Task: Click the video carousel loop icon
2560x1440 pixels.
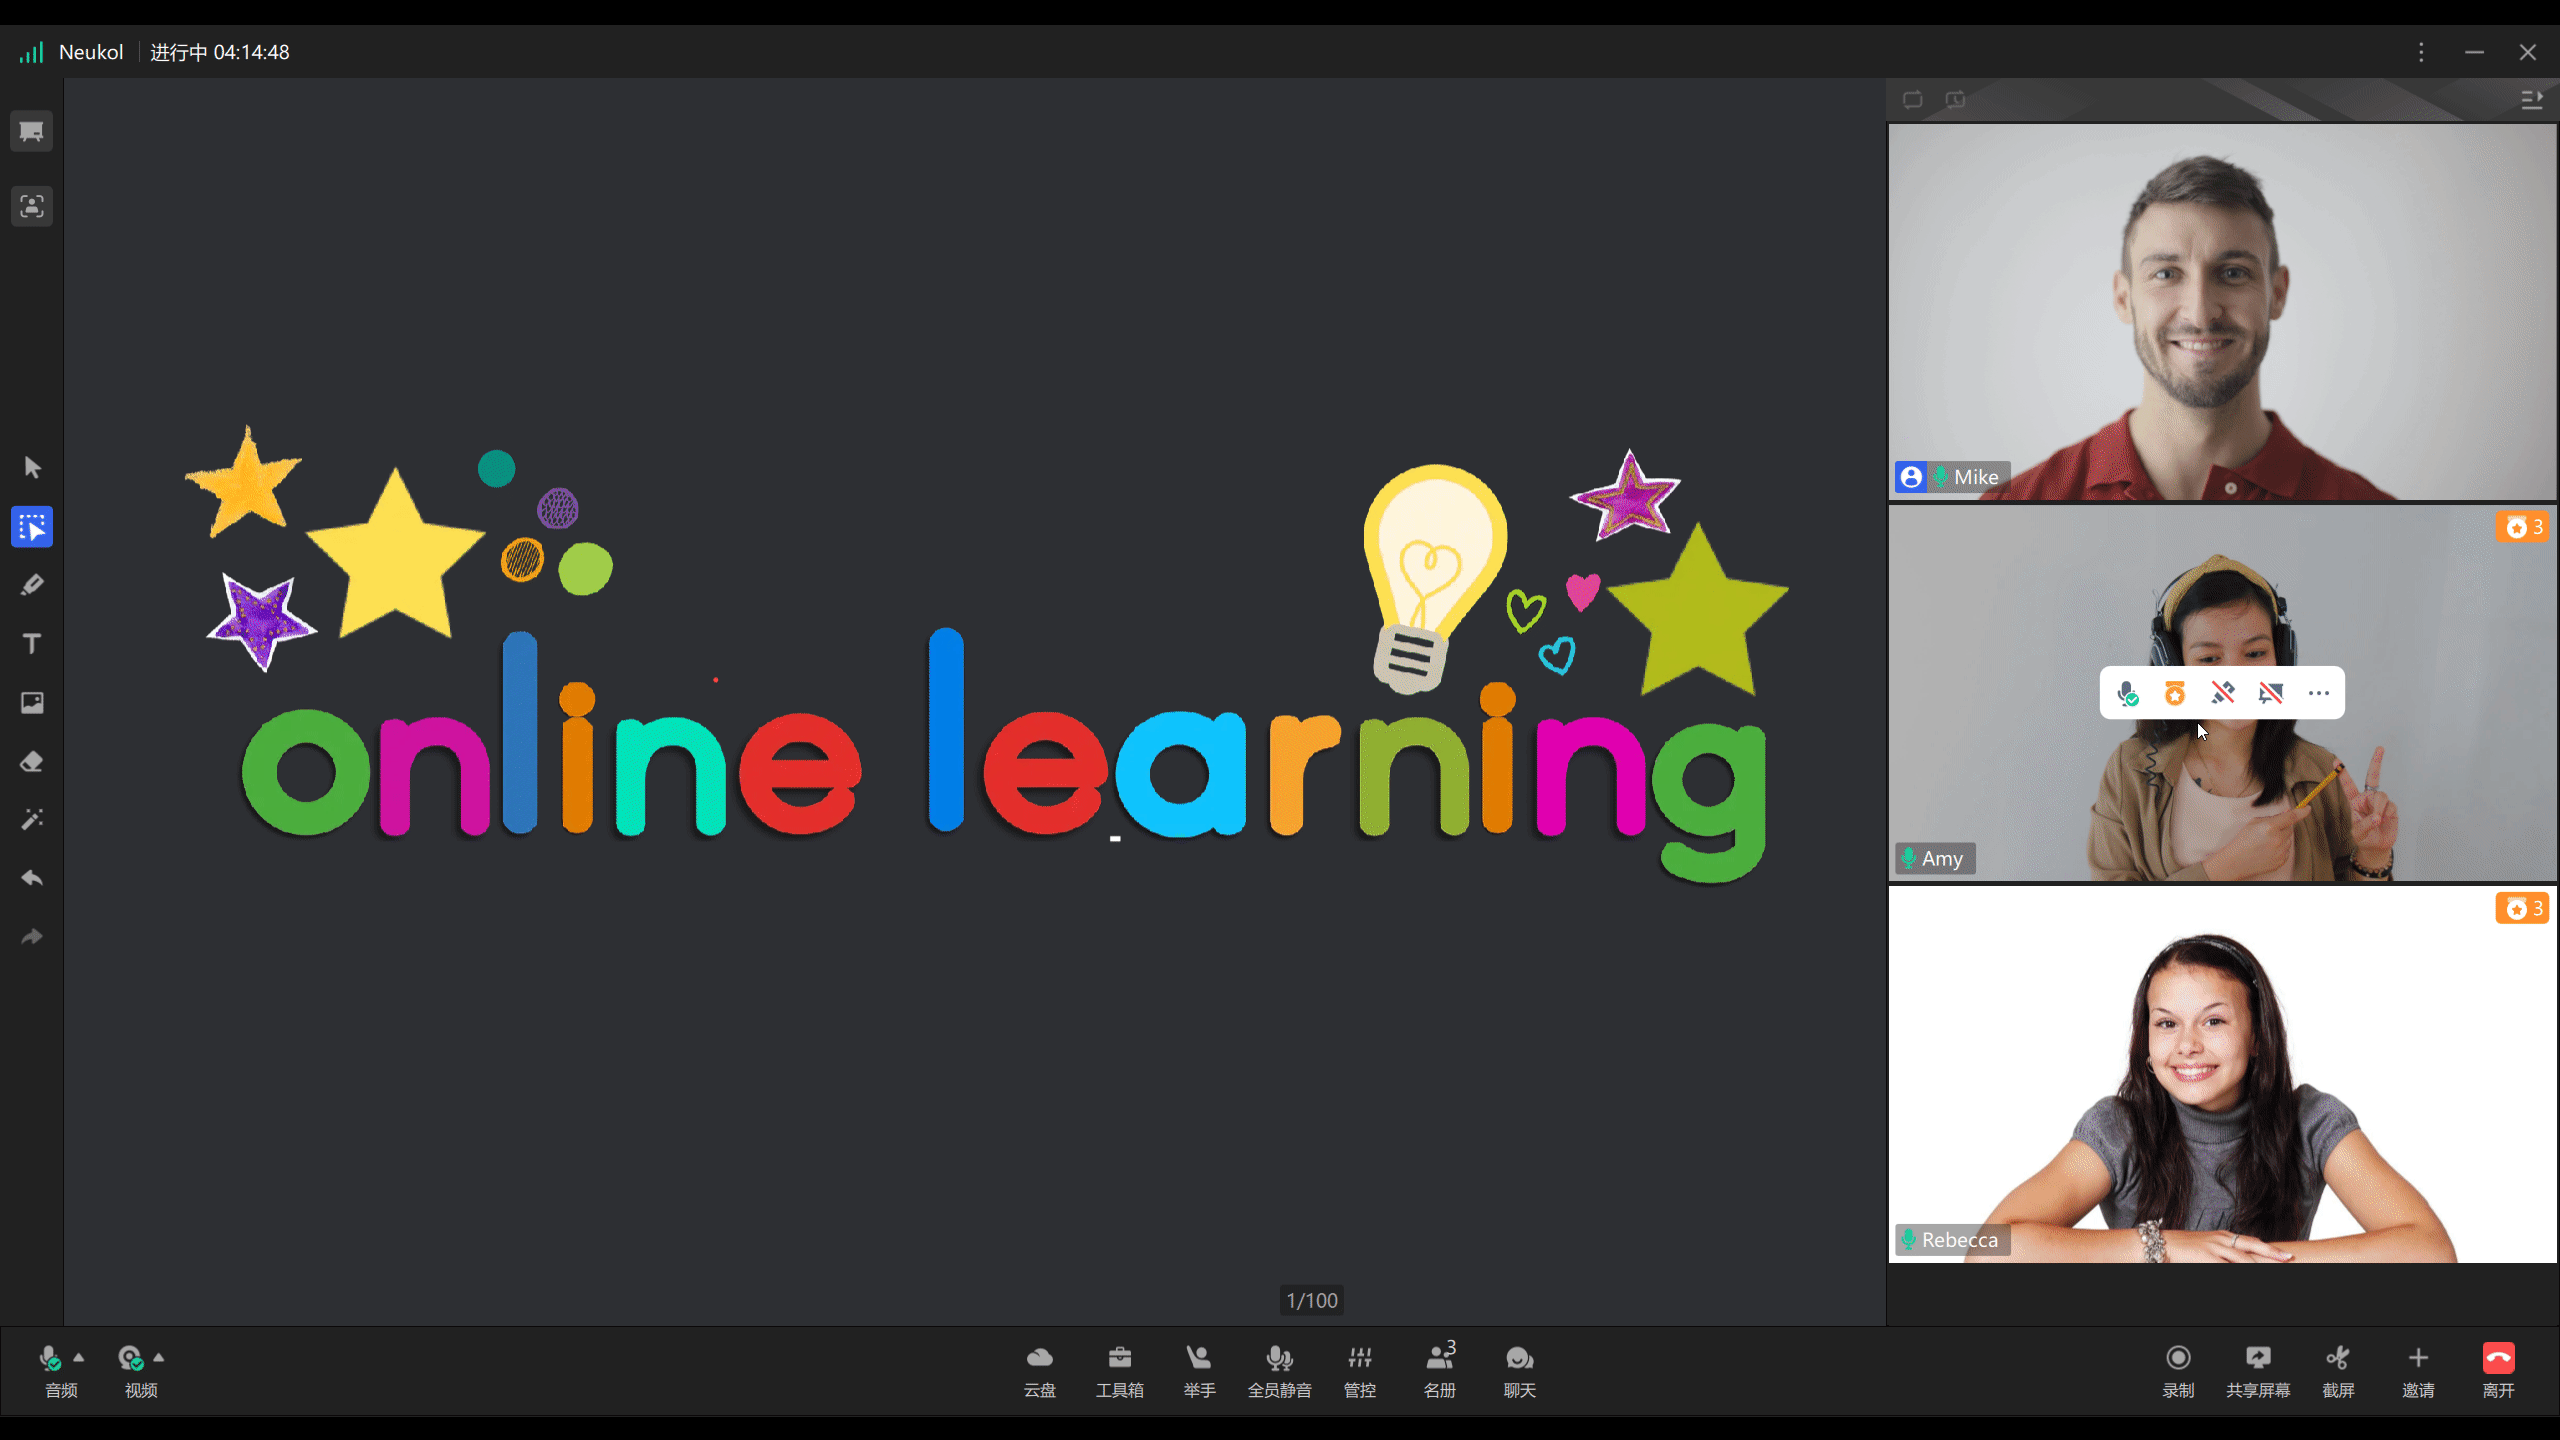Action: (1912, 100)
